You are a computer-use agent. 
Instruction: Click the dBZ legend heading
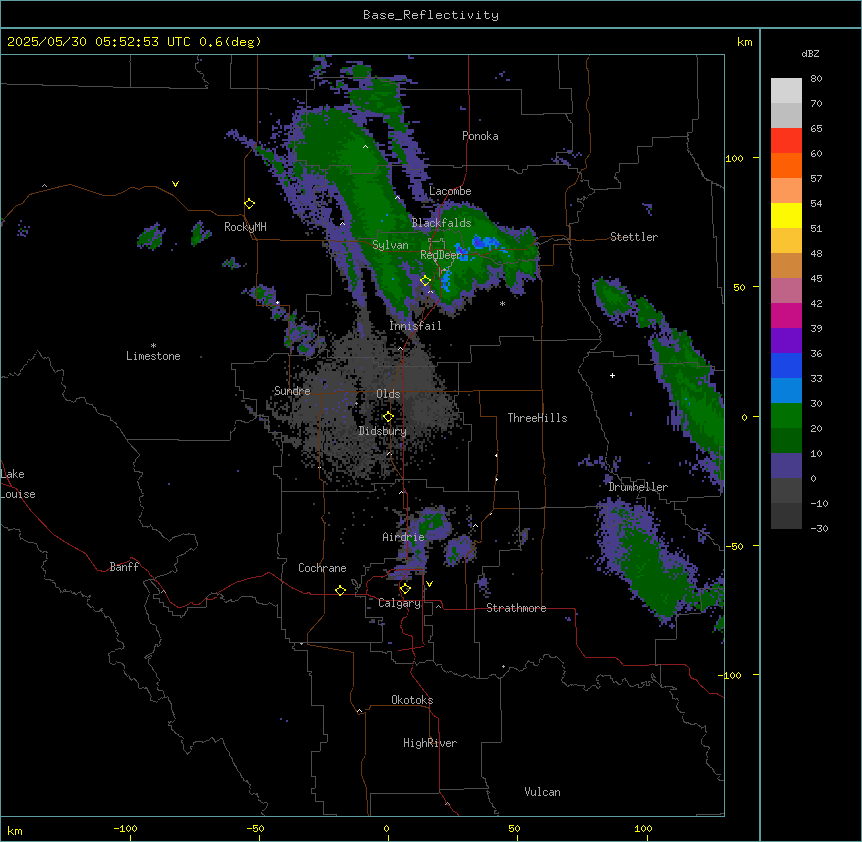(810, 53)
